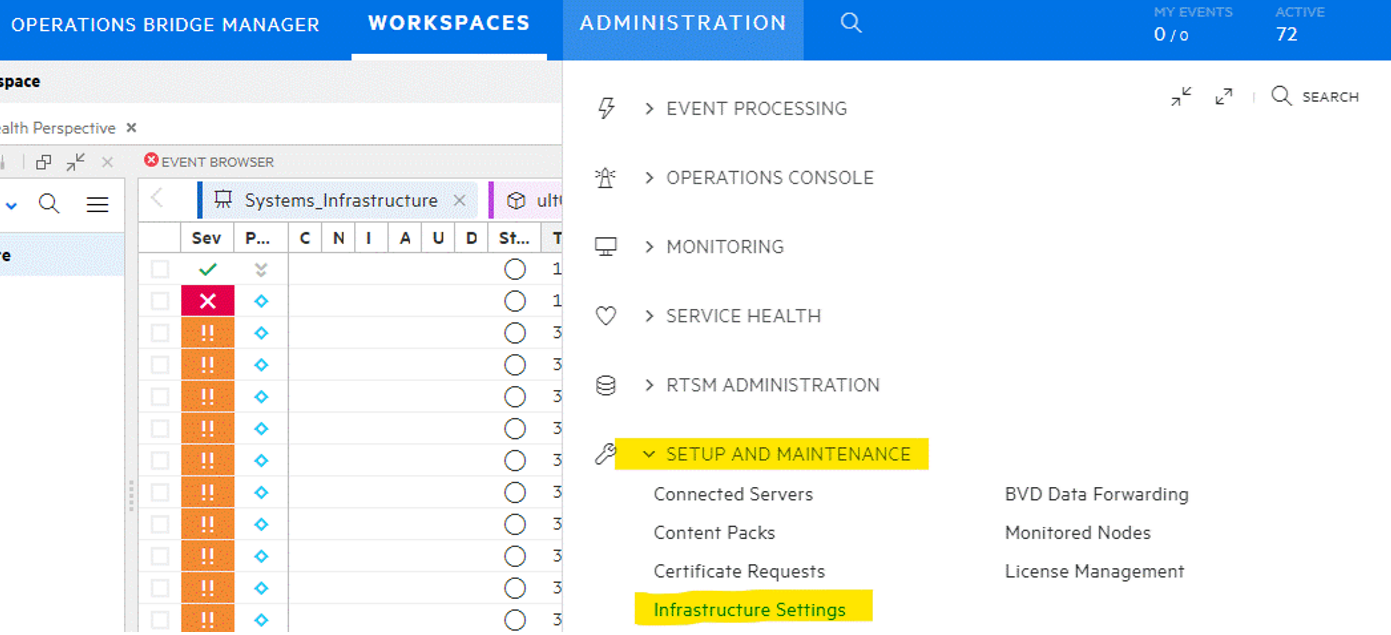
Task: Expand the RTSM Administration category chevron
Action: [649, 385]
